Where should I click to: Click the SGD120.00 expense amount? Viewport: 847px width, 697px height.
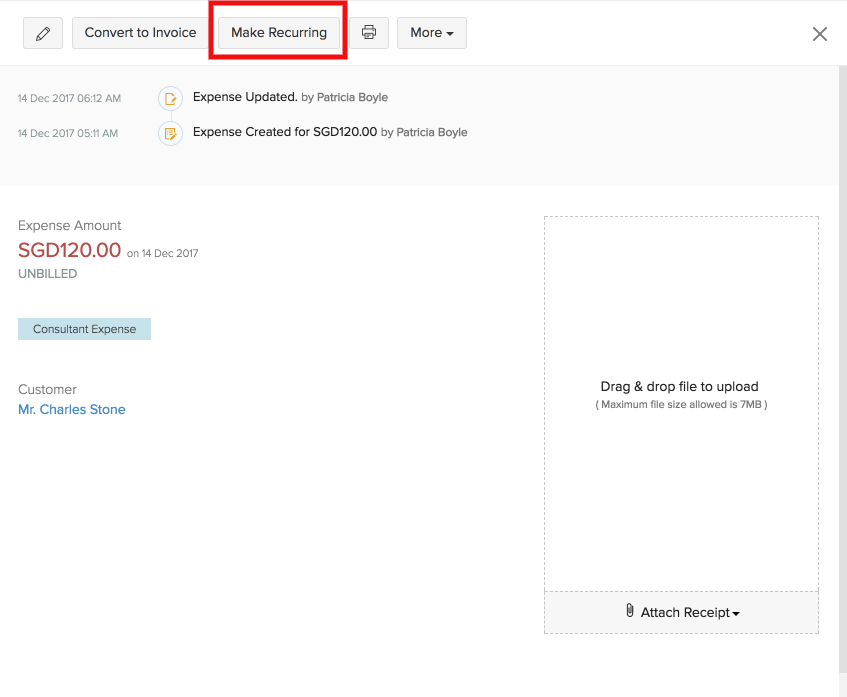tap(69, 250)
